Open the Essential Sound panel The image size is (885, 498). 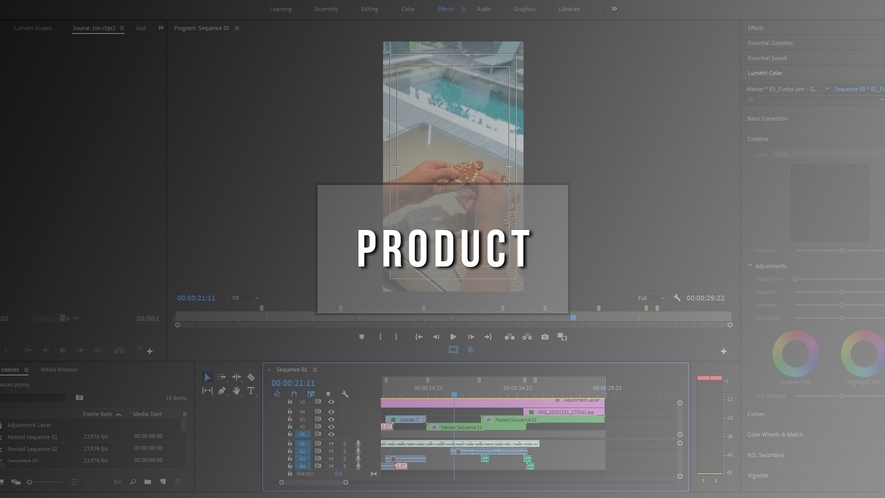point(767,58)
